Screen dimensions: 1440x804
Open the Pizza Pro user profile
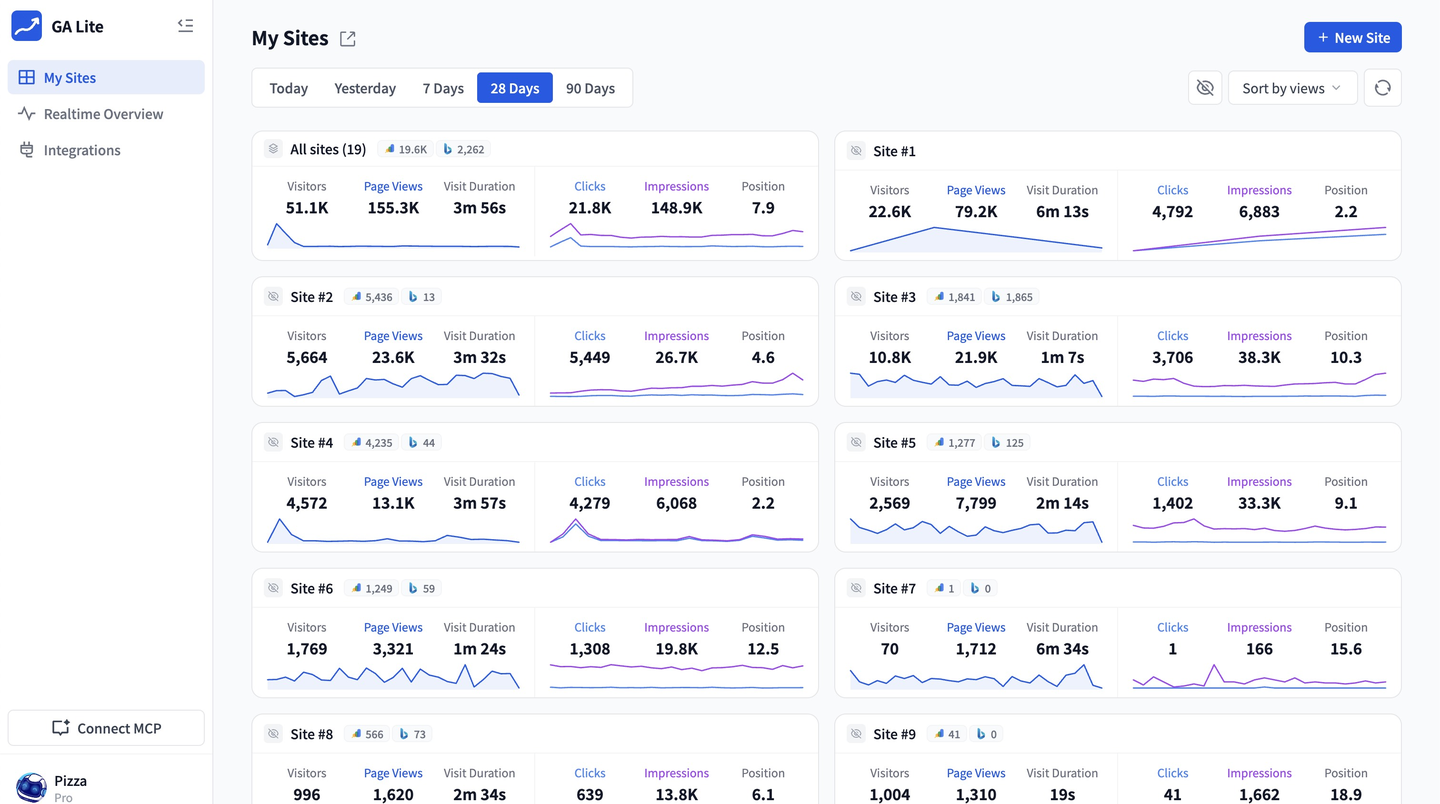click(x=106, y=787)
